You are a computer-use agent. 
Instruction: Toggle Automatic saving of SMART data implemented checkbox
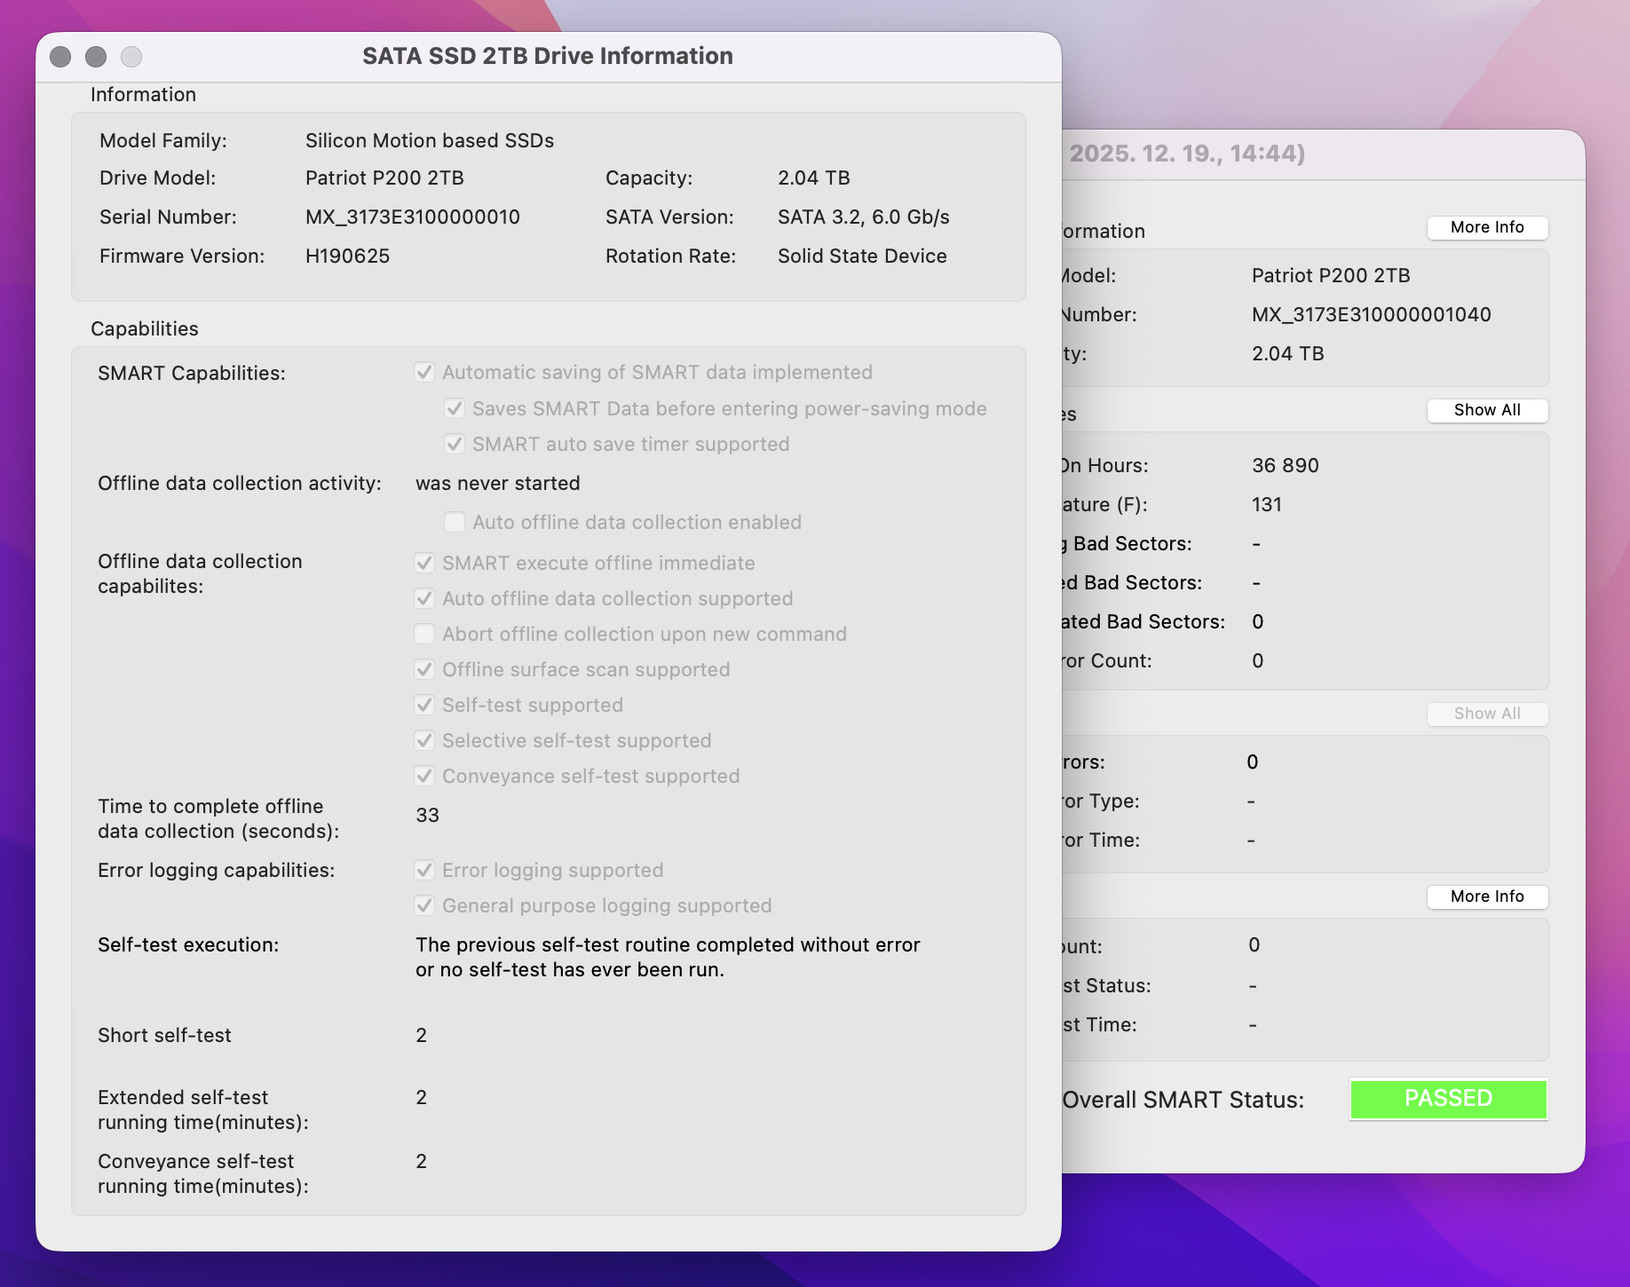pos(424,372)
